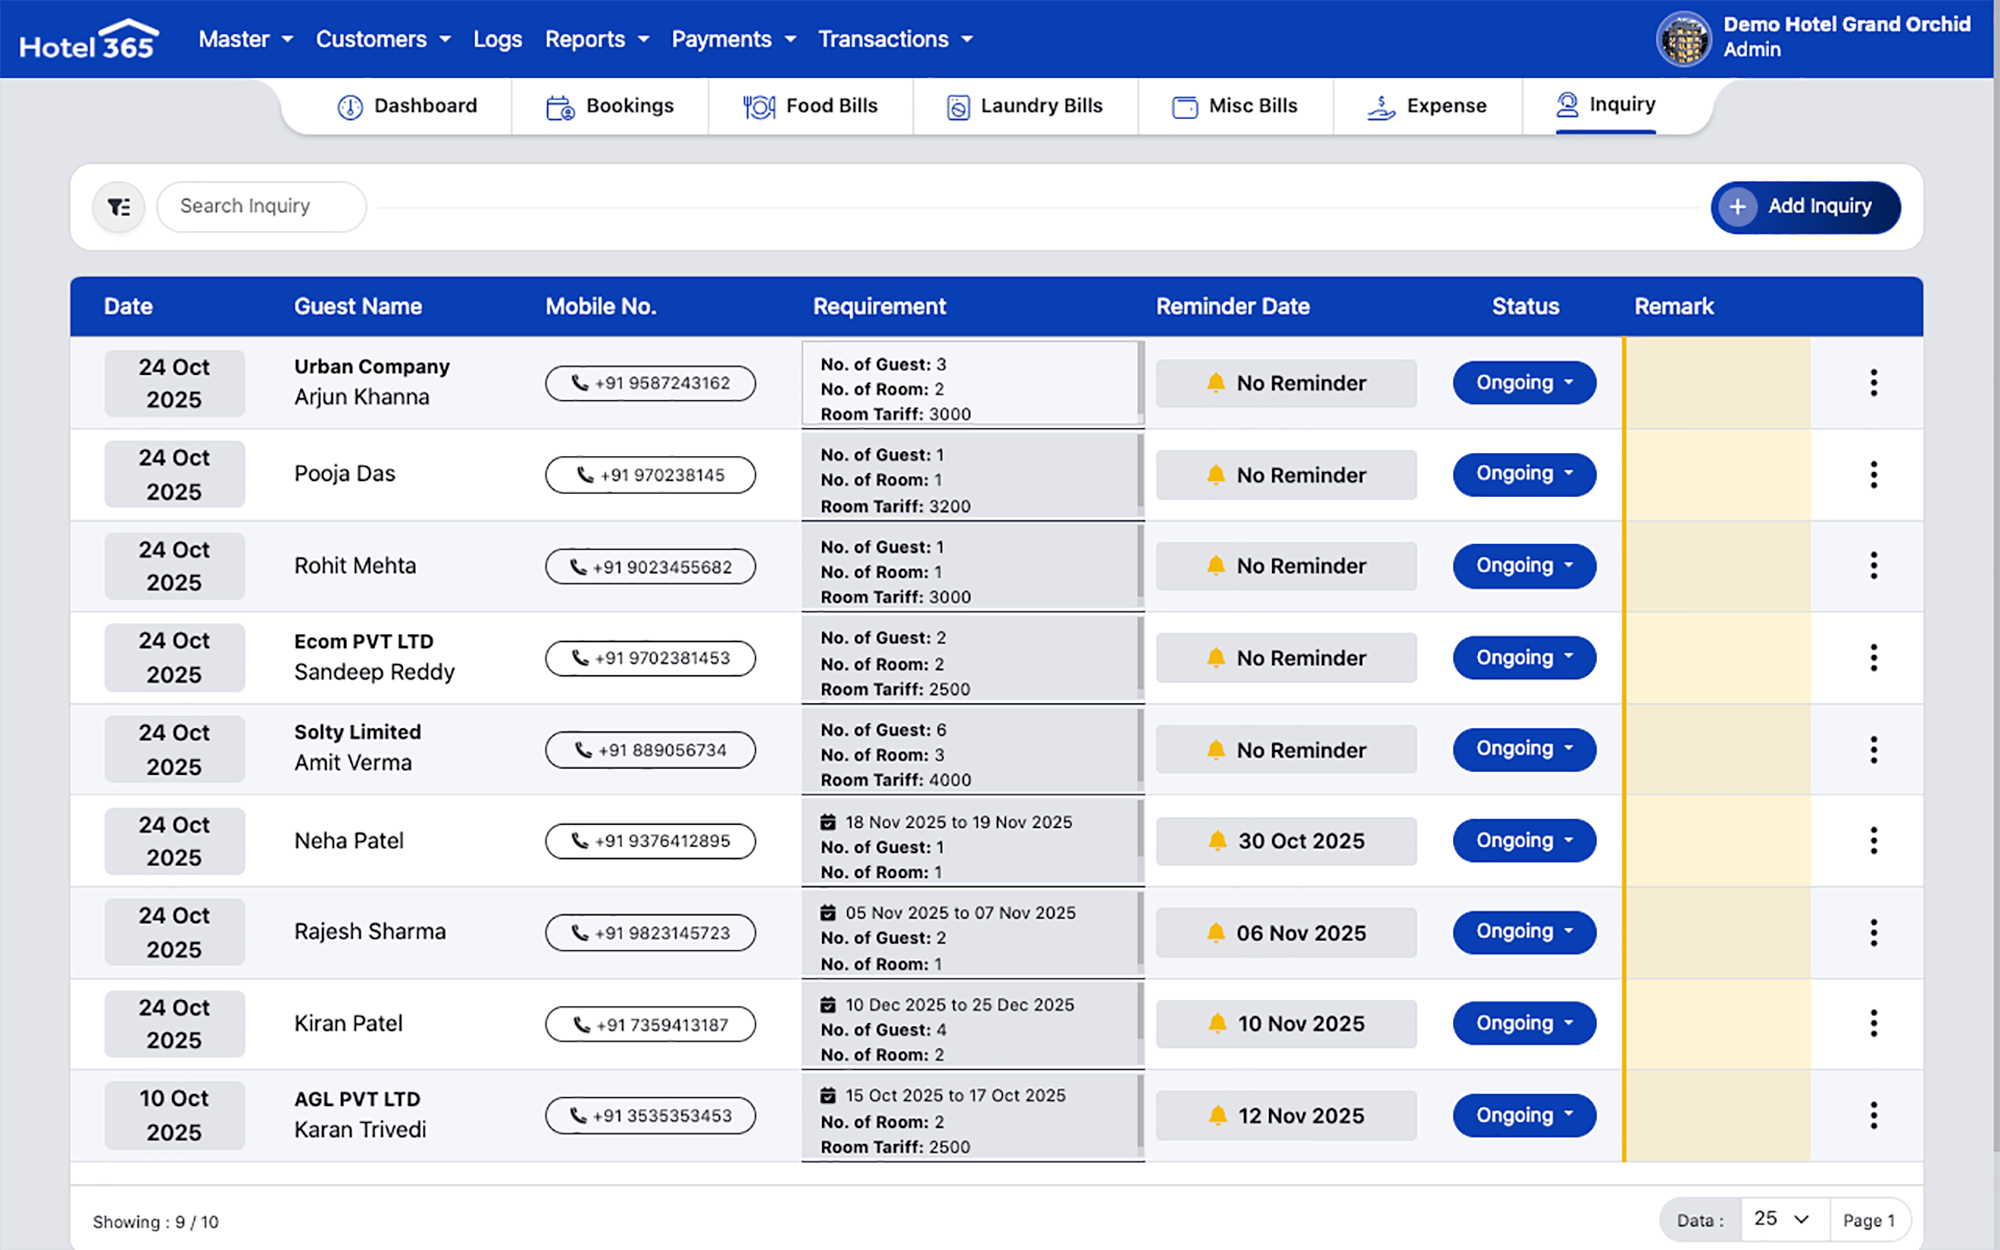
Task: Click the 12 Nov 2025 reminder button
Action: tap(1286, 1116)
